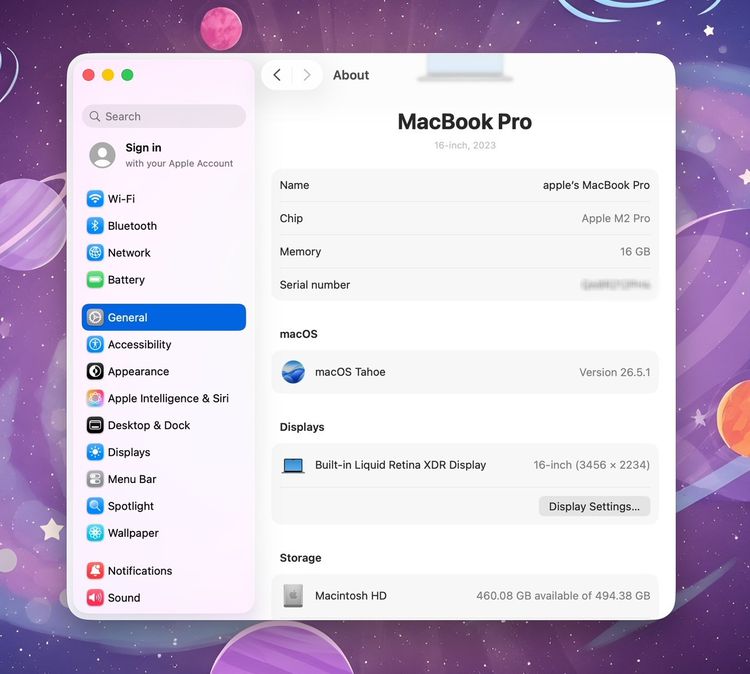Open the Bluetooth settings pane
The width and height of the screenshot is (750, 674).
164,226
